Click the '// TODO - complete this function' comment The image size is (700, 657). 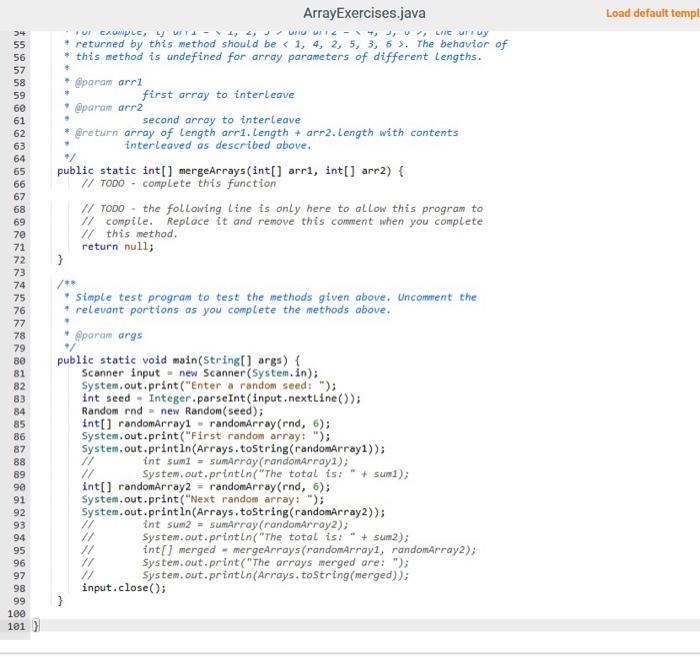(x=179, y=183)
